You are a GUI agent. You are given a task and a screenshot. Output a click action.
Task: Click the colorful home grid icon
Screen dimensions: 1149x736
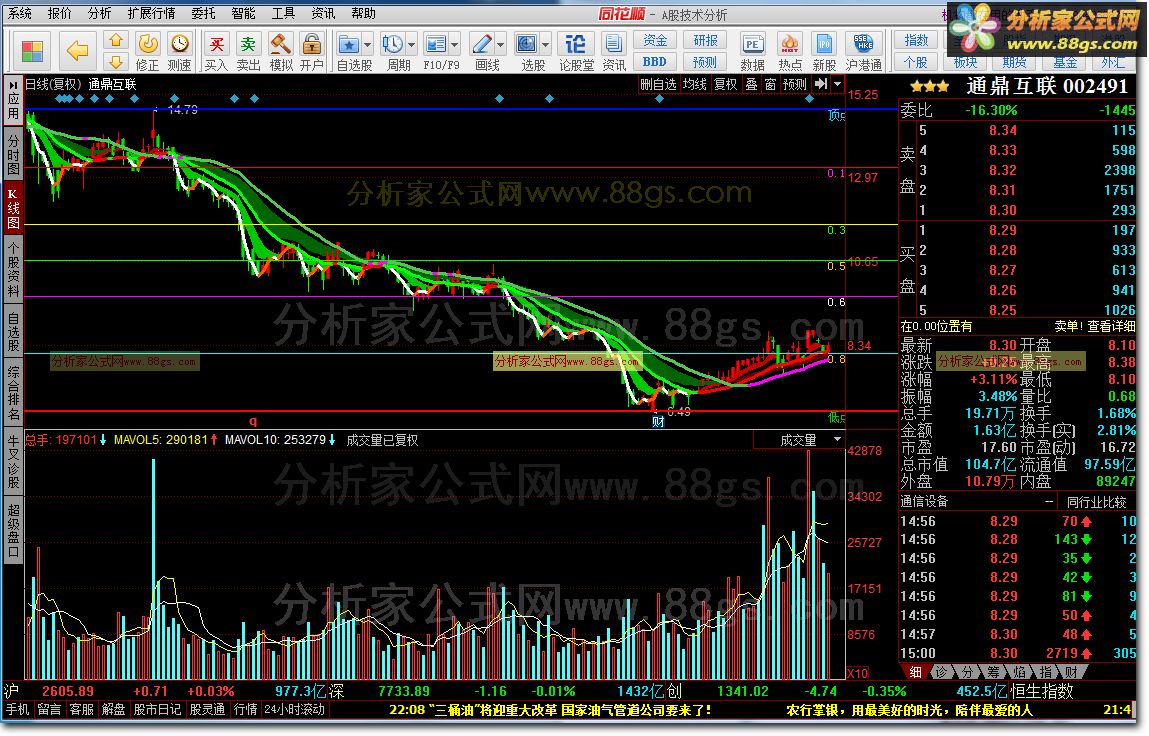(32, 51)
